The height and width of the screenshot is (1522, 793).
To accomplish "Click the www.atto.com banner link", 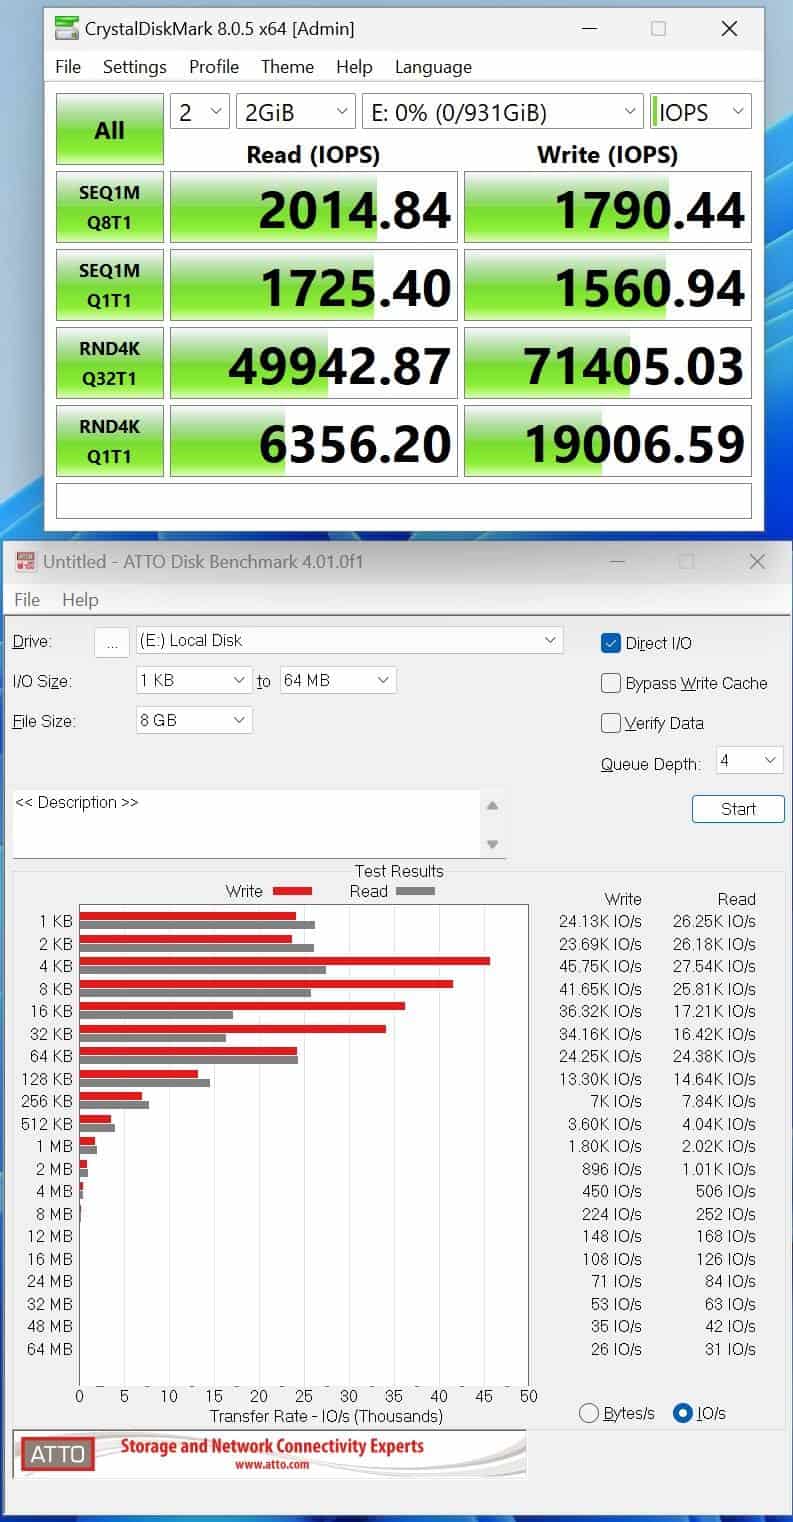I will 271,1464.
